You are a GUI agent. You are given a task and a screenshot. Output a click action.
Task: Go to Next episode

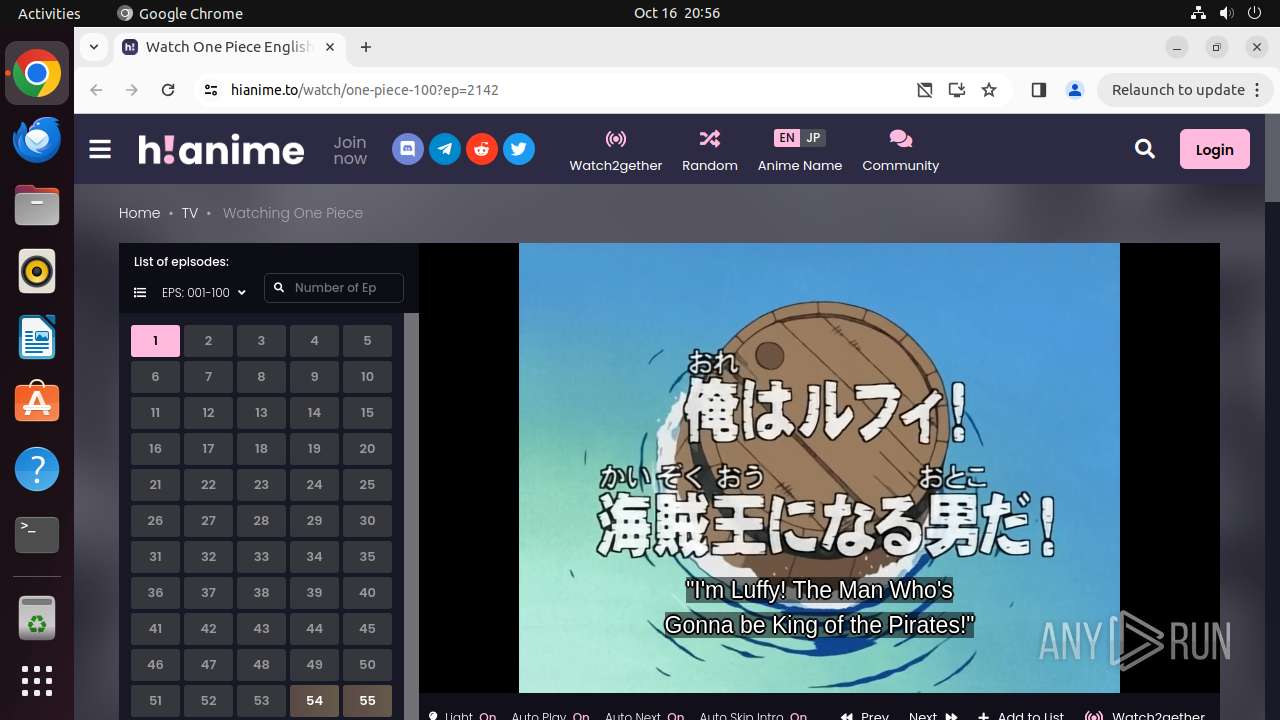(x=933, y=715)
